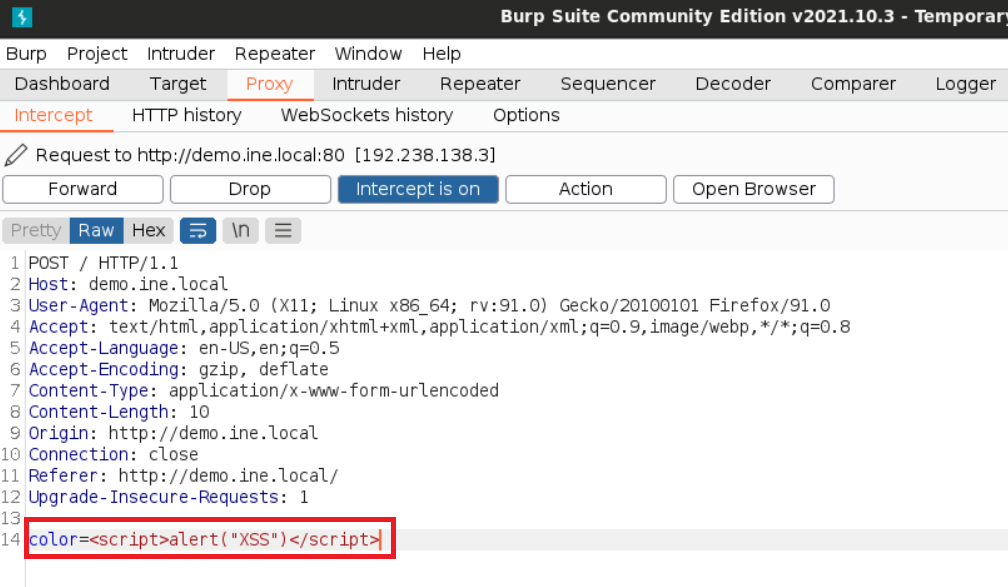Open the Action dropdown button
Viewport: 1008px width, 587px height.
(x=586, y=189)
